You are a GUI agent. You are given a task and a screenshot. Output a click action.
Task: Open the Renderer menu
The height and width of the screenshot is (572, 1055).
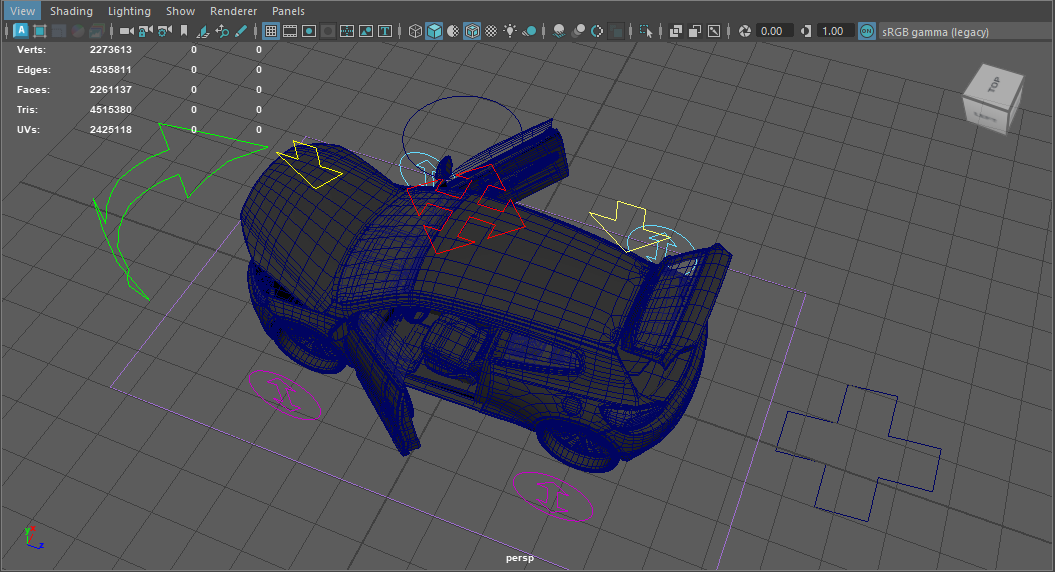click(x=233, y=11)
